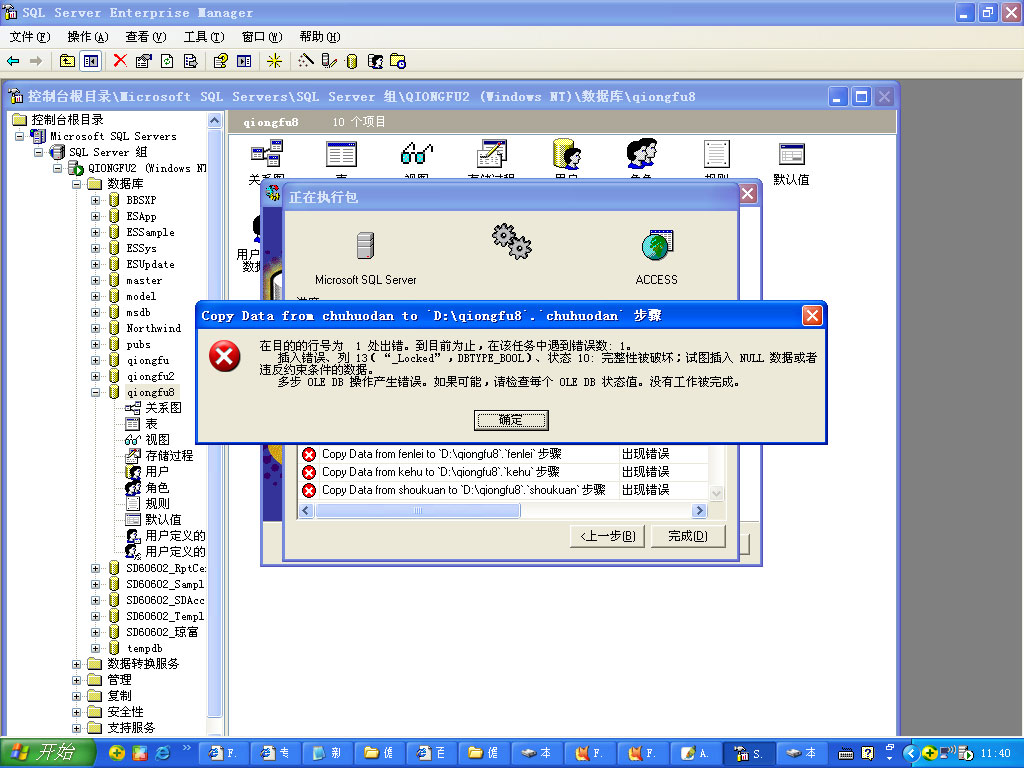Close the 正在执行包 dialog
Screen dimensions: 1024x768
click(x=748, y=194)
